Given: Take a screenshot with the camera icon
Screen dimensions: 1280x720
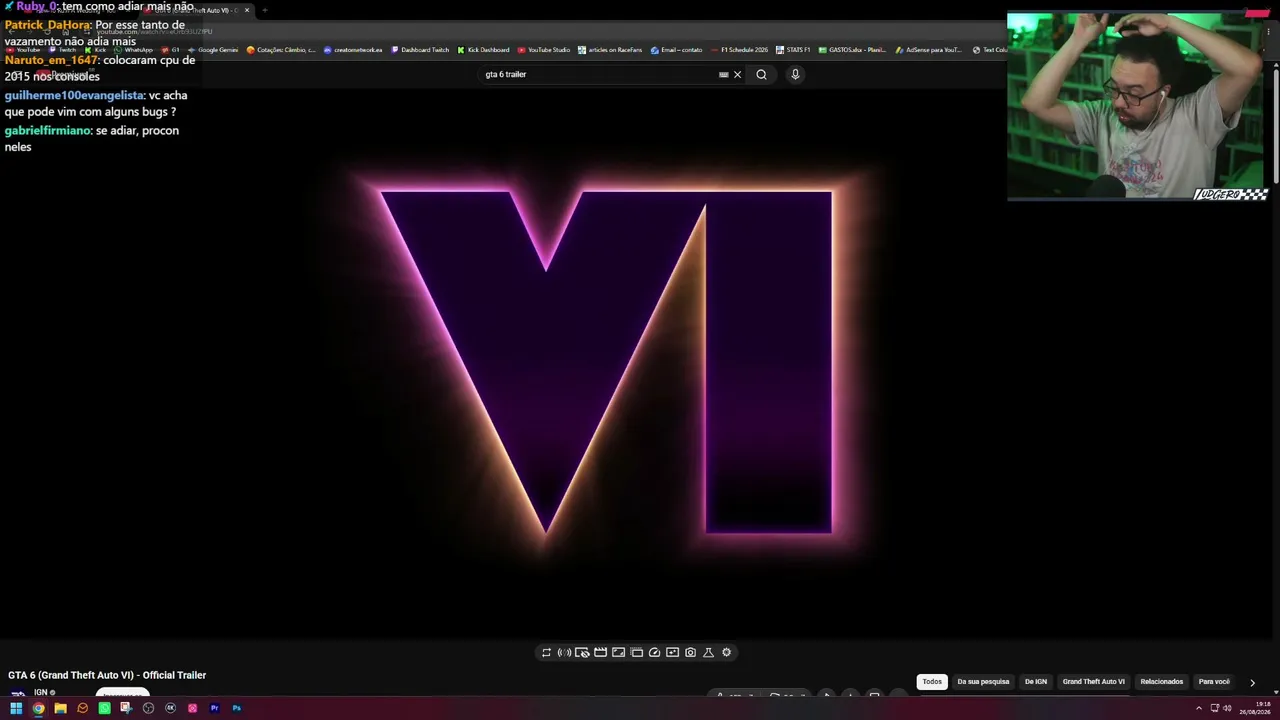Looking at the screenshot, I should (690, 652).
